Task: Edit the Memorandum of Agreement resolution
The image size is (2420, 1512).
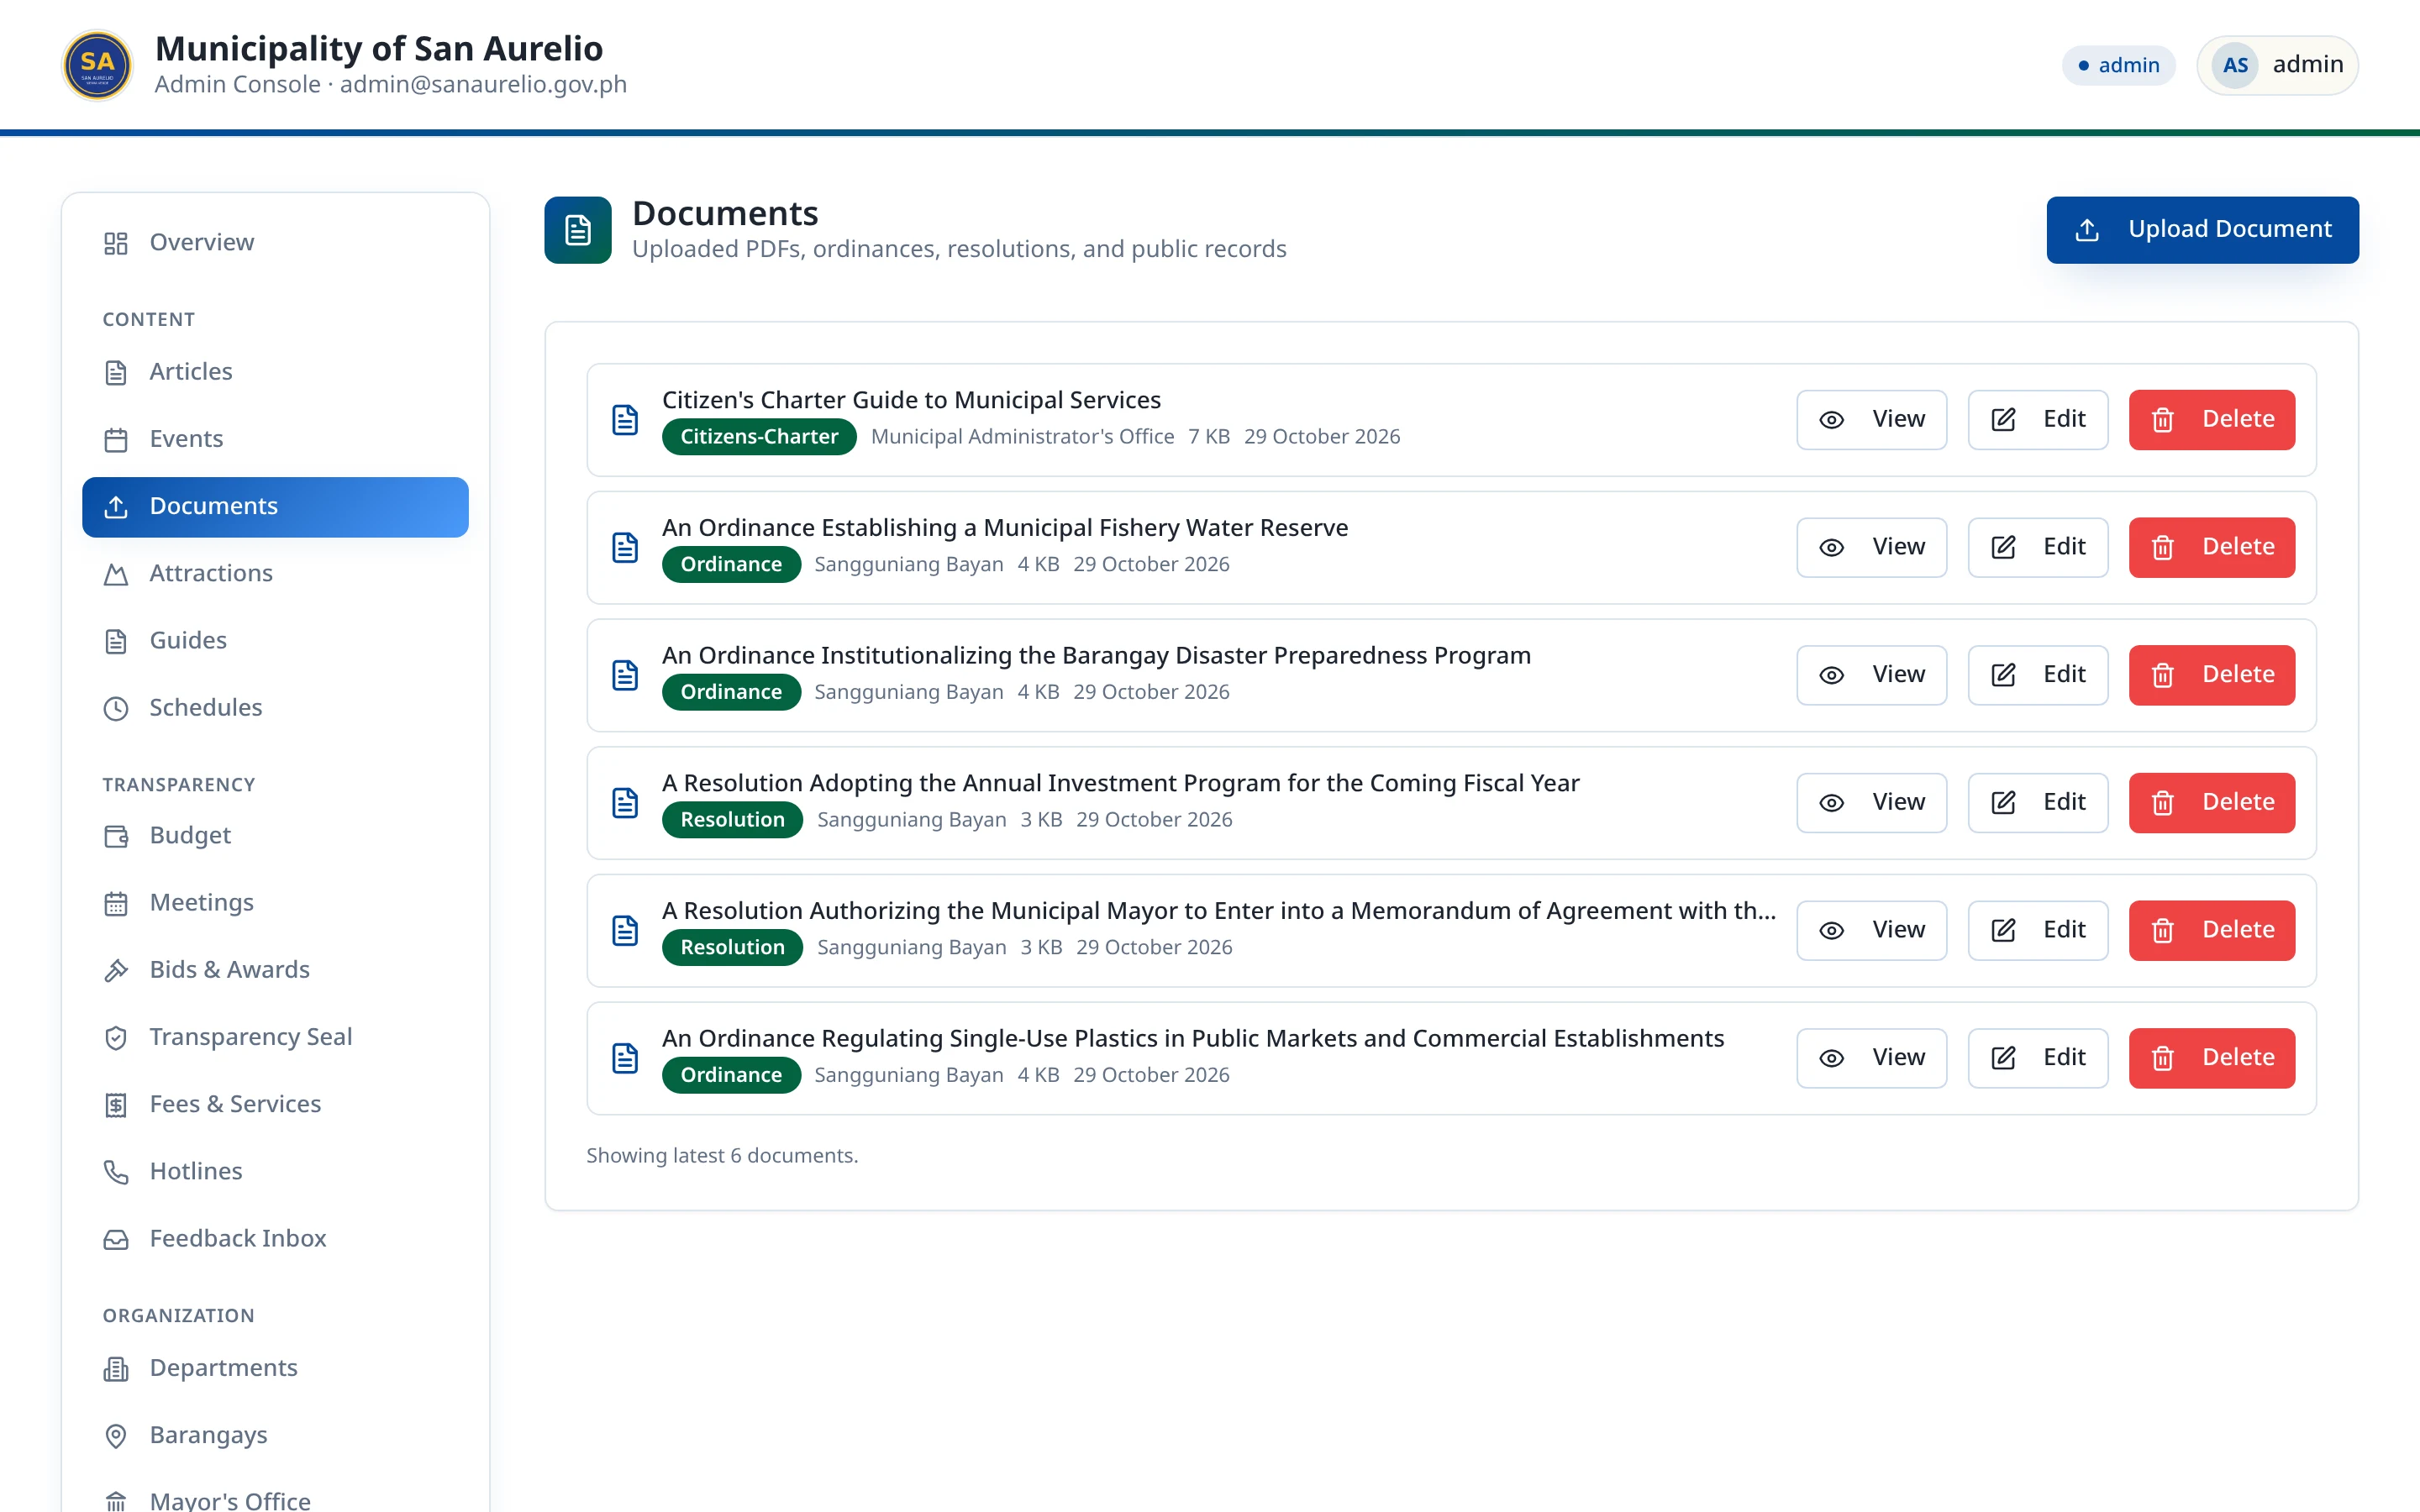Action: (x=2037, y=930)
